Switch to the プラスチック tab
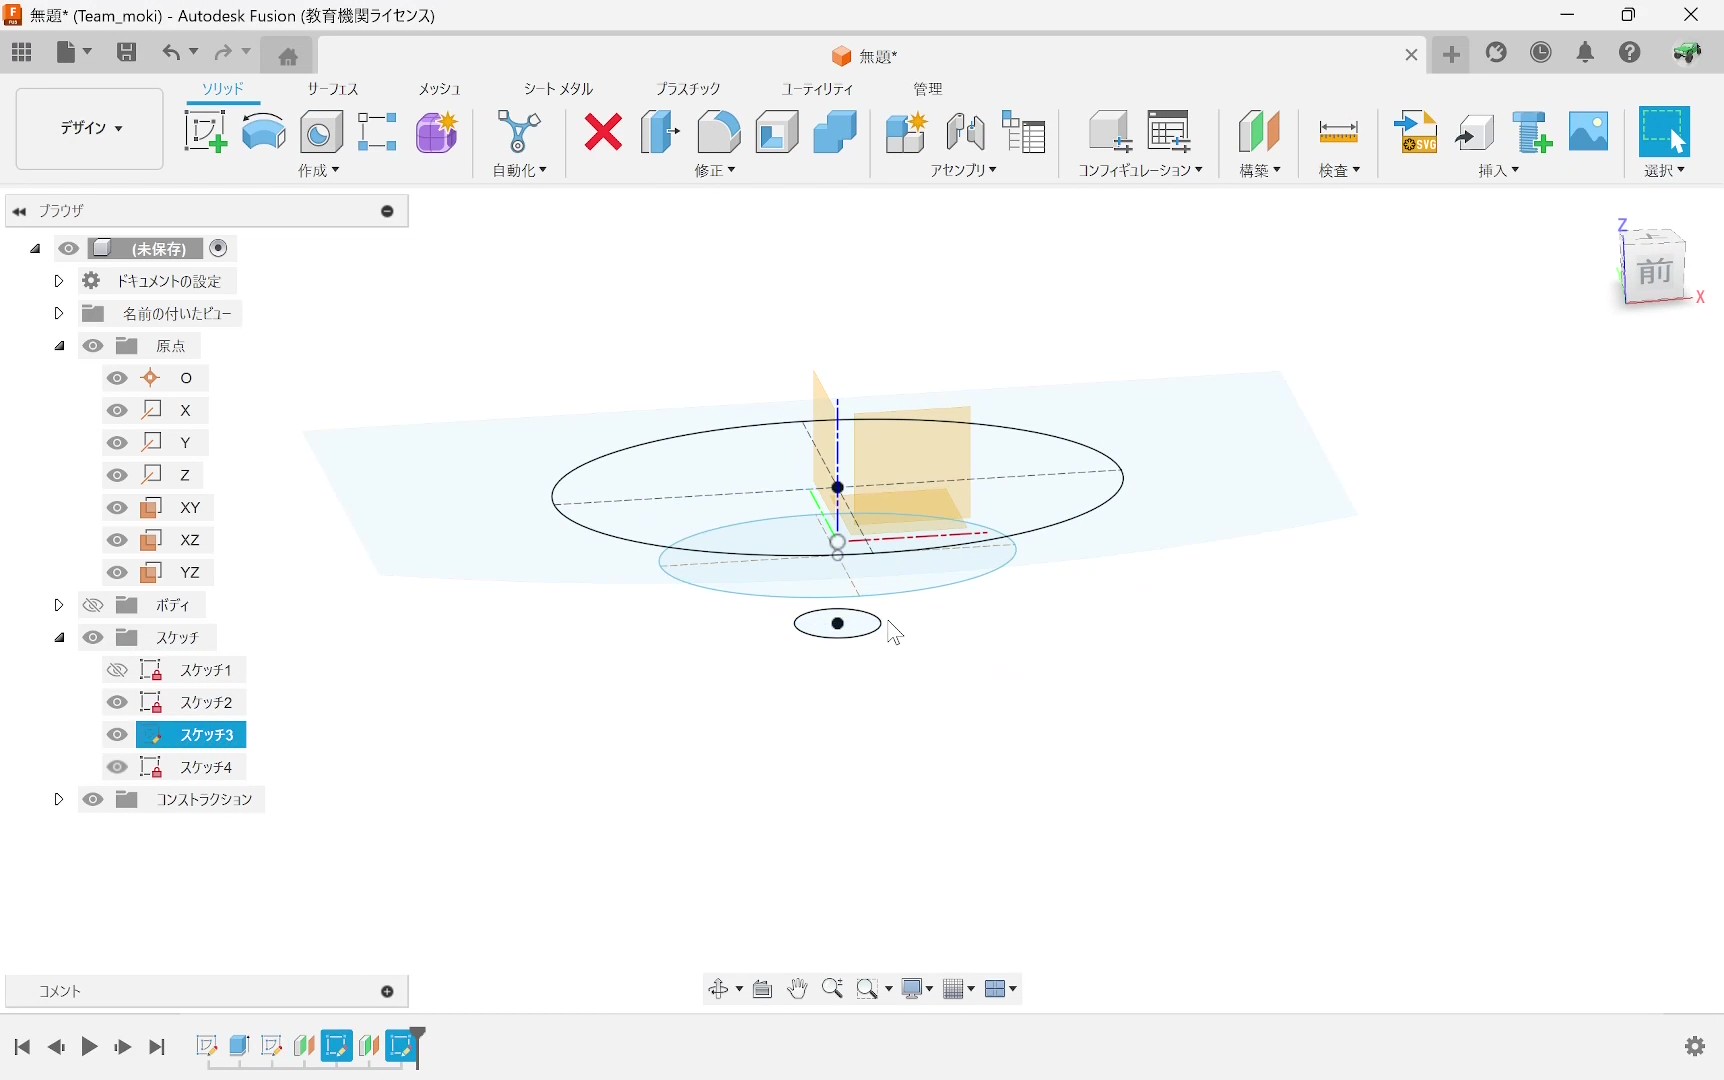This screenshot has height=1080, width=1724. (x=688, y=89)
